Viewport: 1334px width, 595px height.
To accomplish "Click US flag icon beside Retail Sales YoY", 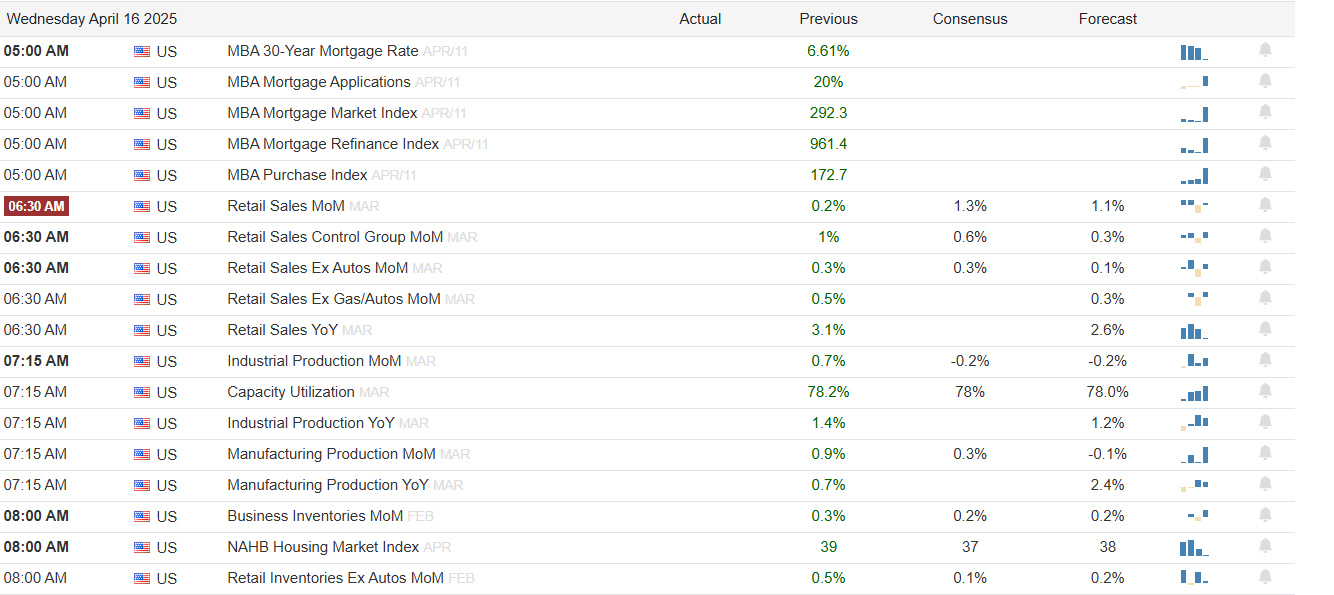I will tap(142, 330).
